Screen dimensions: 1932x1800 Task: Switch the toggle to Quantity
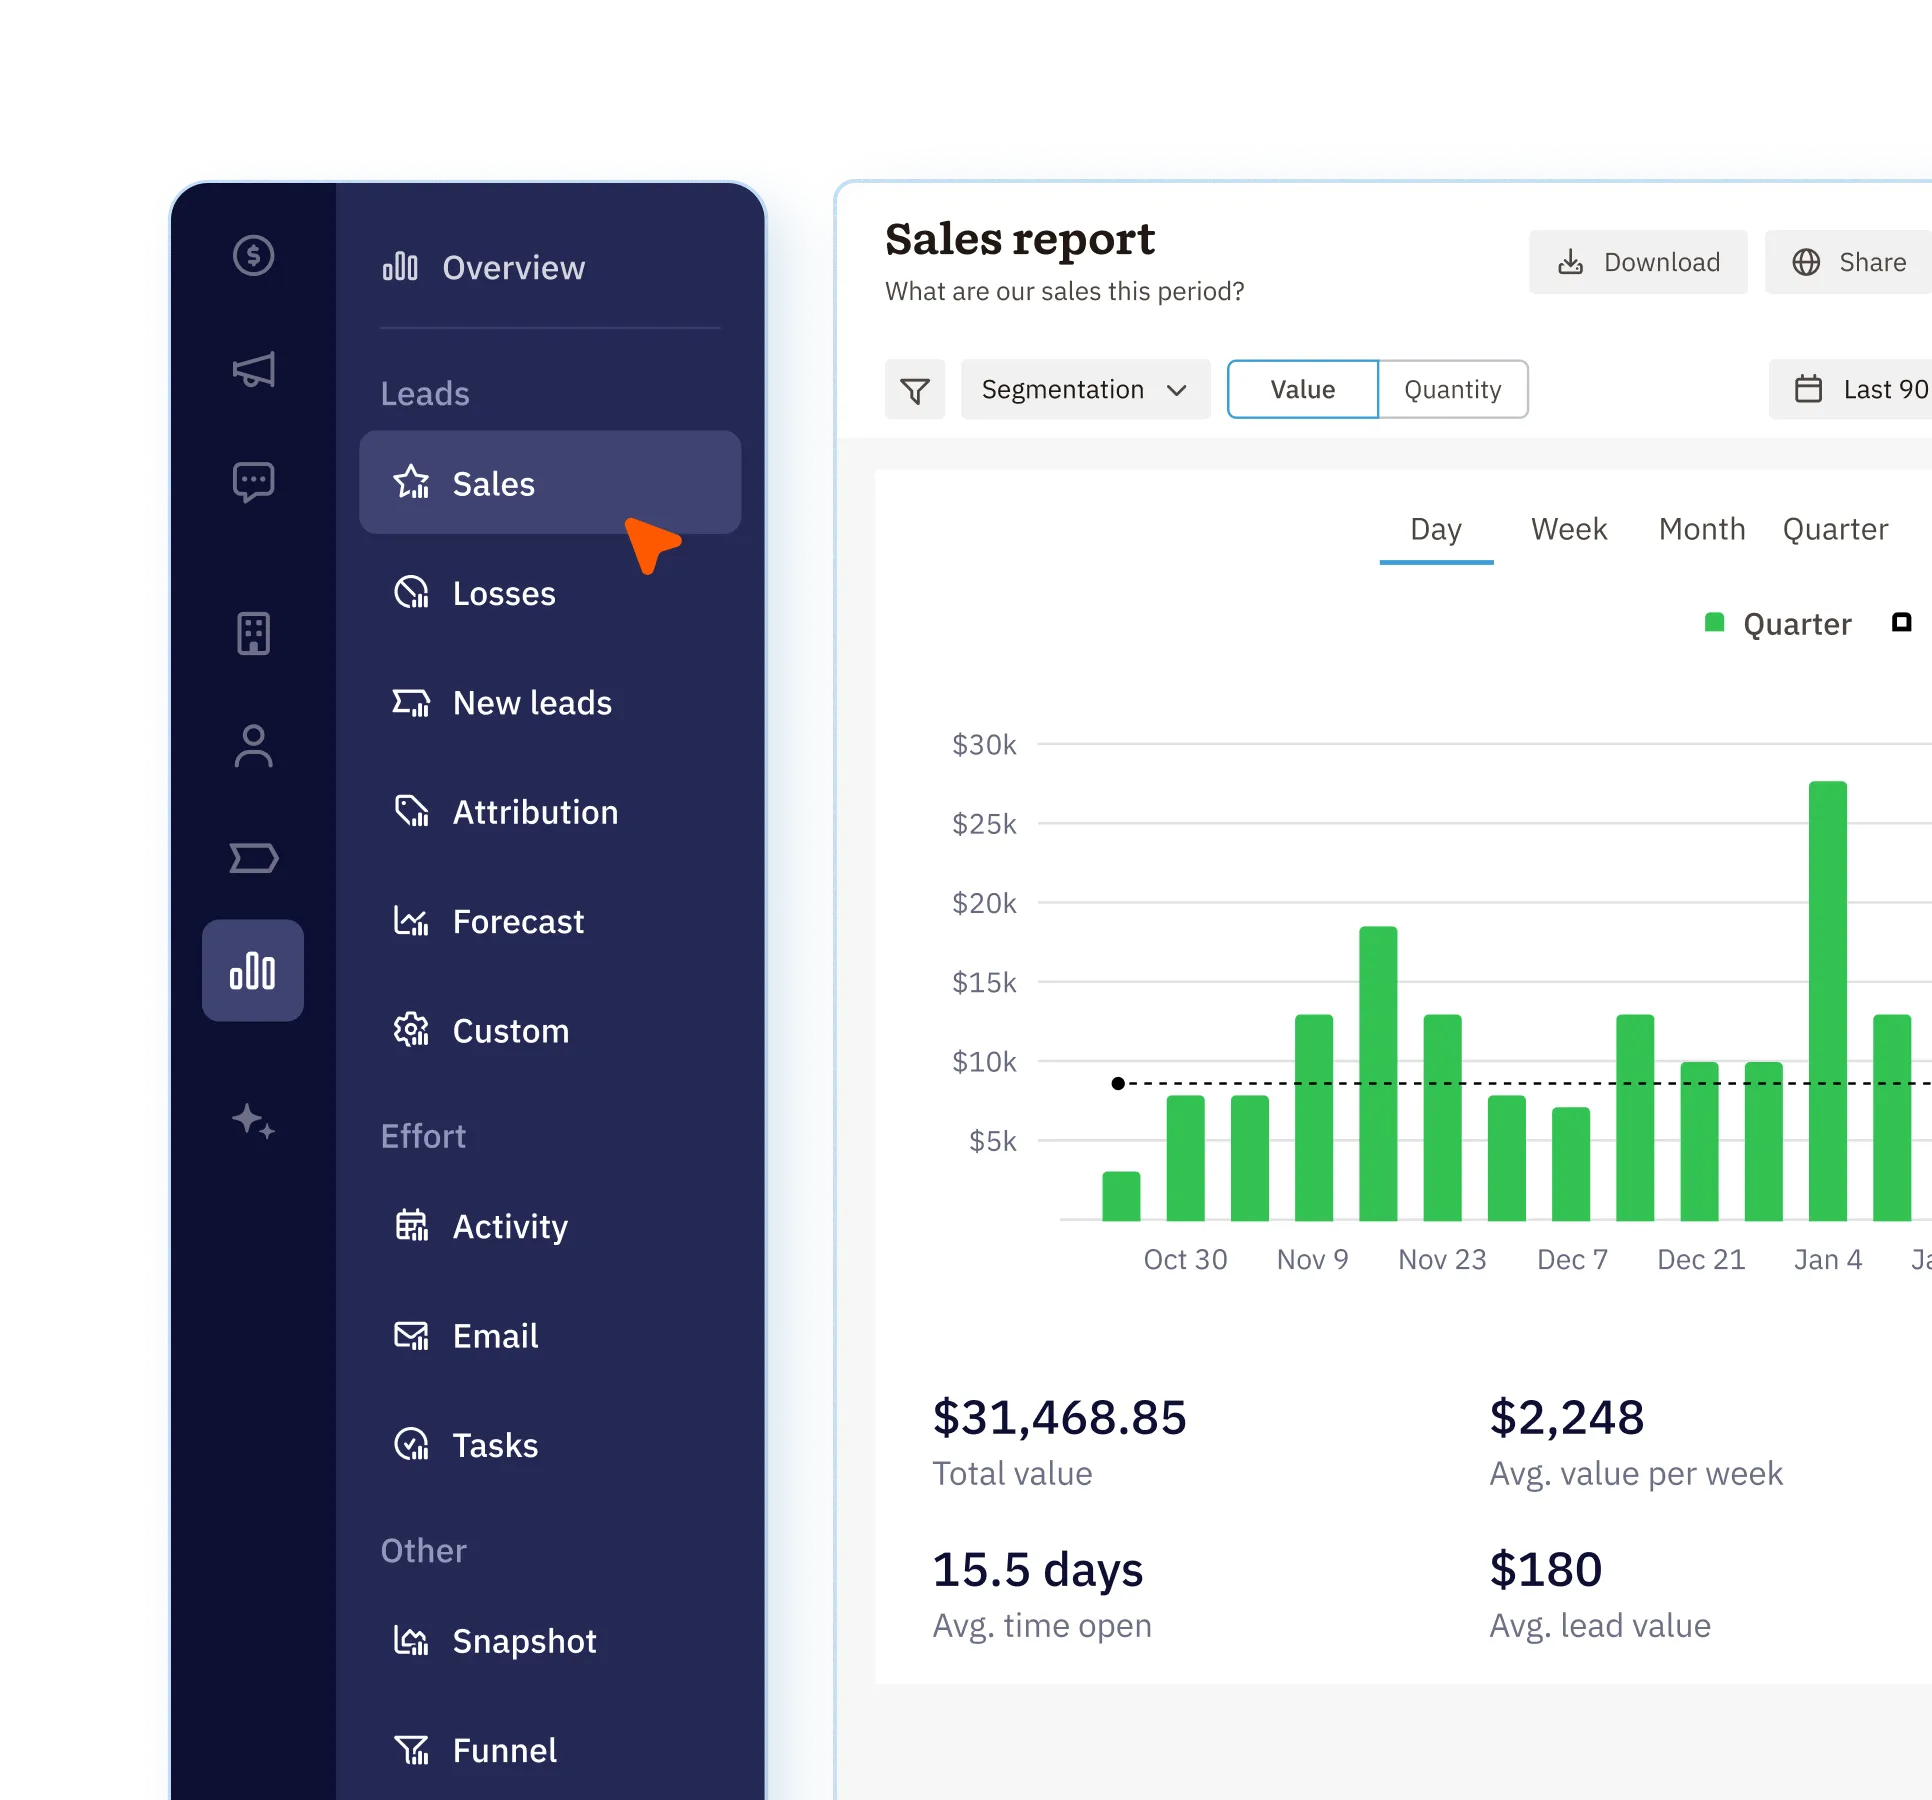[x=1452, y=390]
